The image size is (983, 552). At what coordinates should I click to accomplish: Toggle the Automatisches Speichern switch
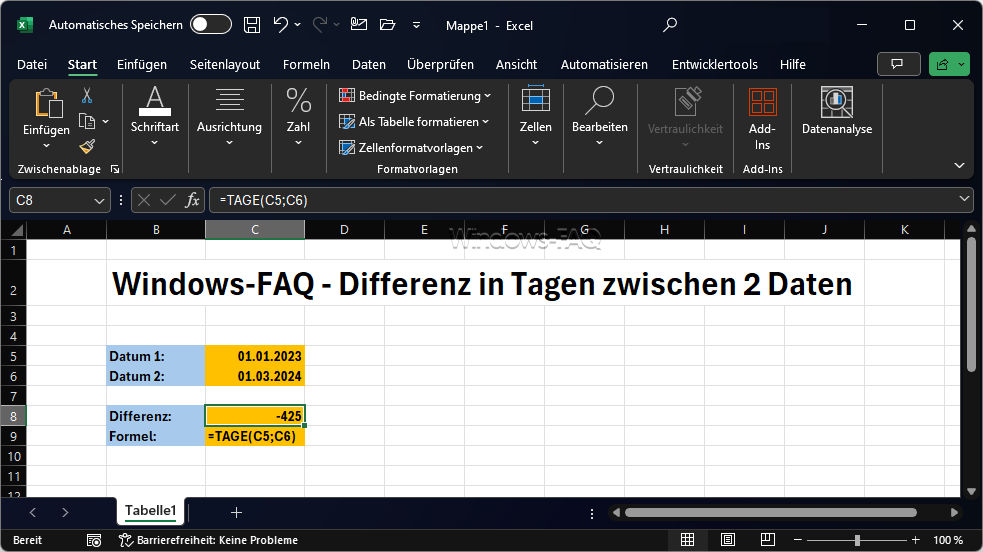point(211,24)
